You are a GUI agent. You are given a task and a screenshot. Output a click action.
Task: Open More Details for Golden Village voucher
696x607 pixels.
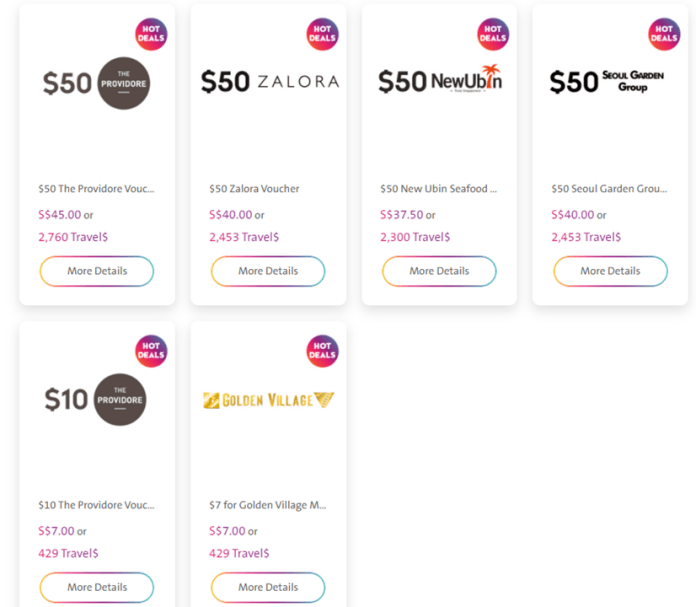[268, 587]
